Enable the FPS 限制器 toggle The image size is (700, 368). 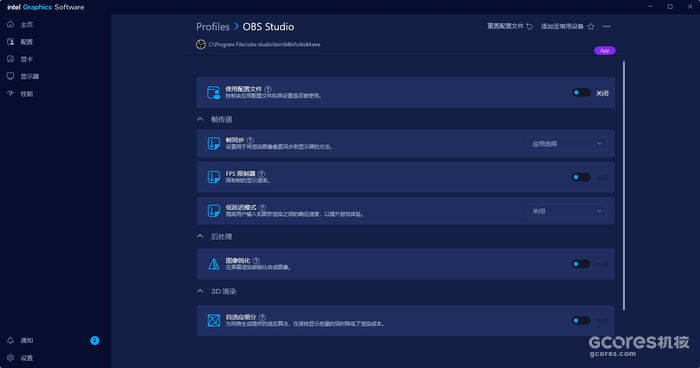[581, 177]
